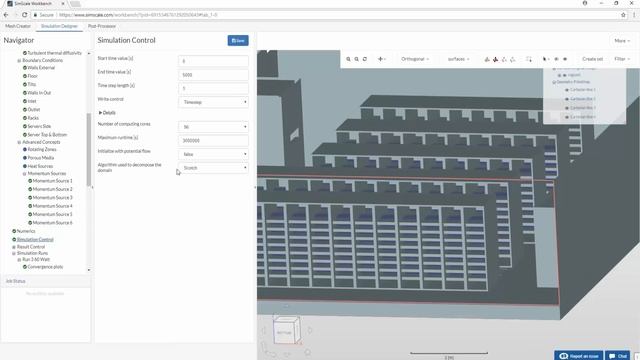Save the Simulation Control settings
Screen dimensions: 640x360
click(238, 40)
